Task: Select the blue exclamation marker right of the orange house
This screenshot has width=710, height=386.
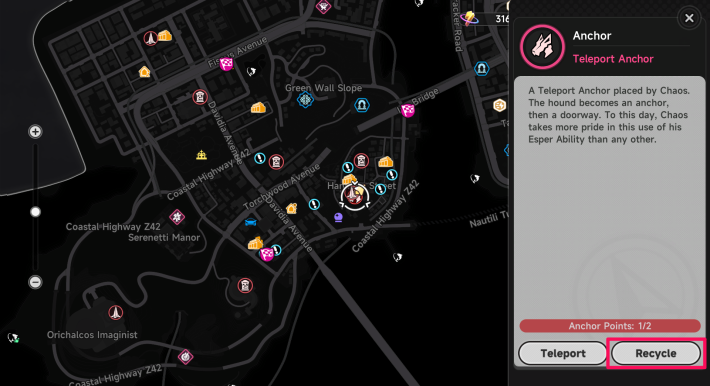Action: click(x=314, y=205)
